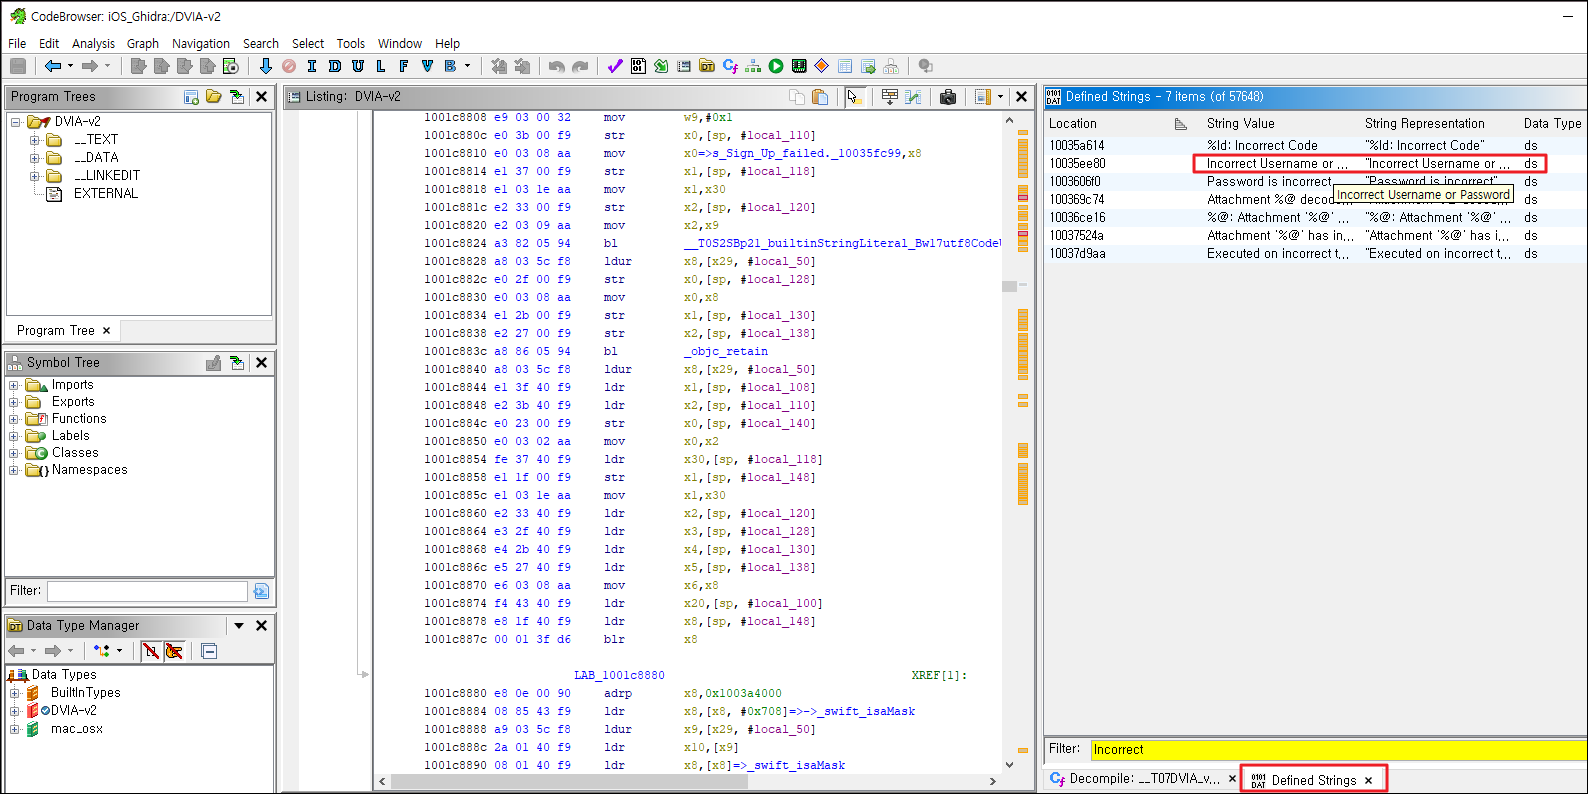Click the Listing horizontal scrollbar
This screenshot has width=1588, height=794.
(x=685, y=782)
